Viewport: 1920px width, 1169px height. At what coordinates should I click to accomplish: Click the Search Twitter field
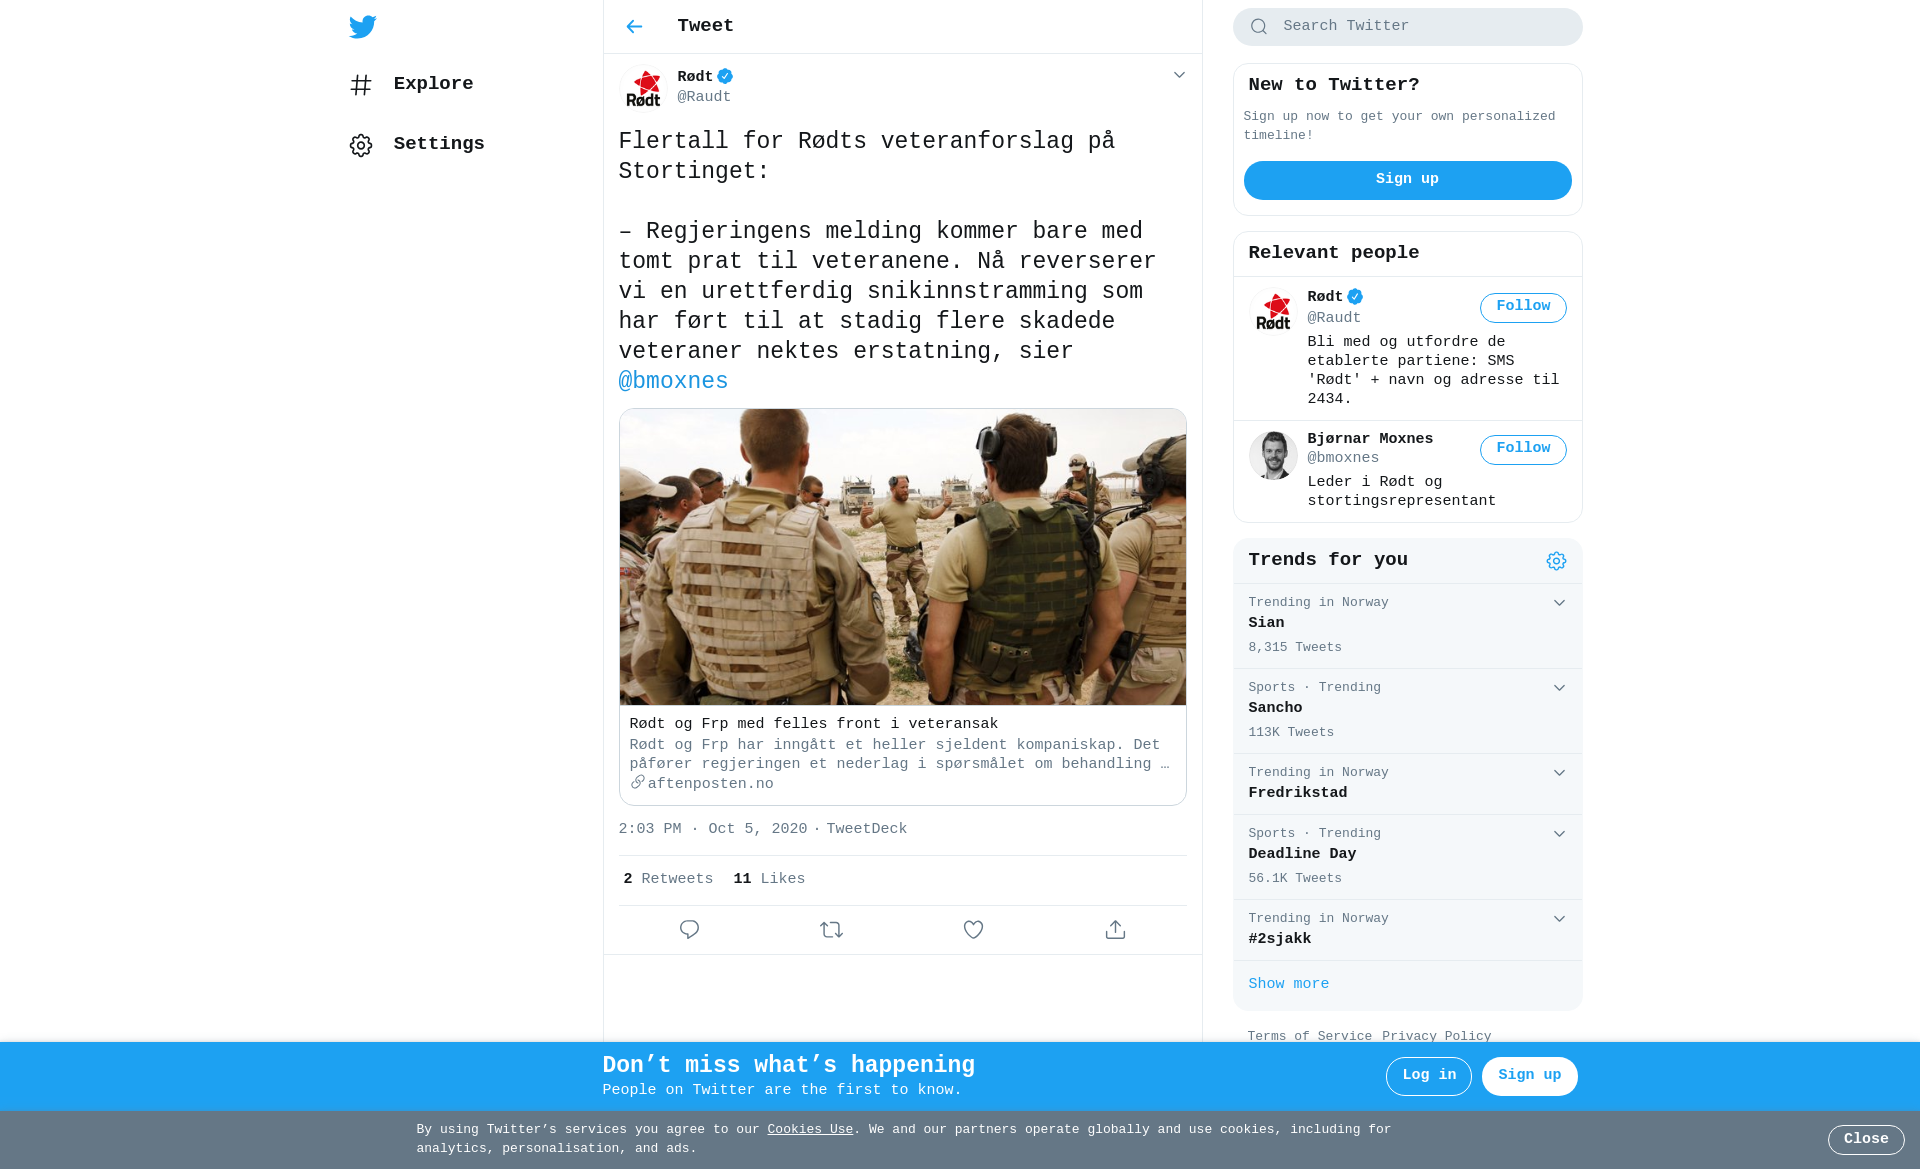(x=1407, y=27)
